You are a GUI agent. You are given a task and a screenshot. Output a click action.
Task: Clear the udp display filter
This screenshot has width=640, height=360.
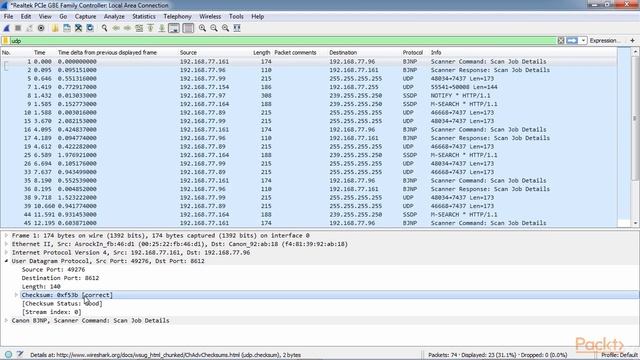coord(561,40)
